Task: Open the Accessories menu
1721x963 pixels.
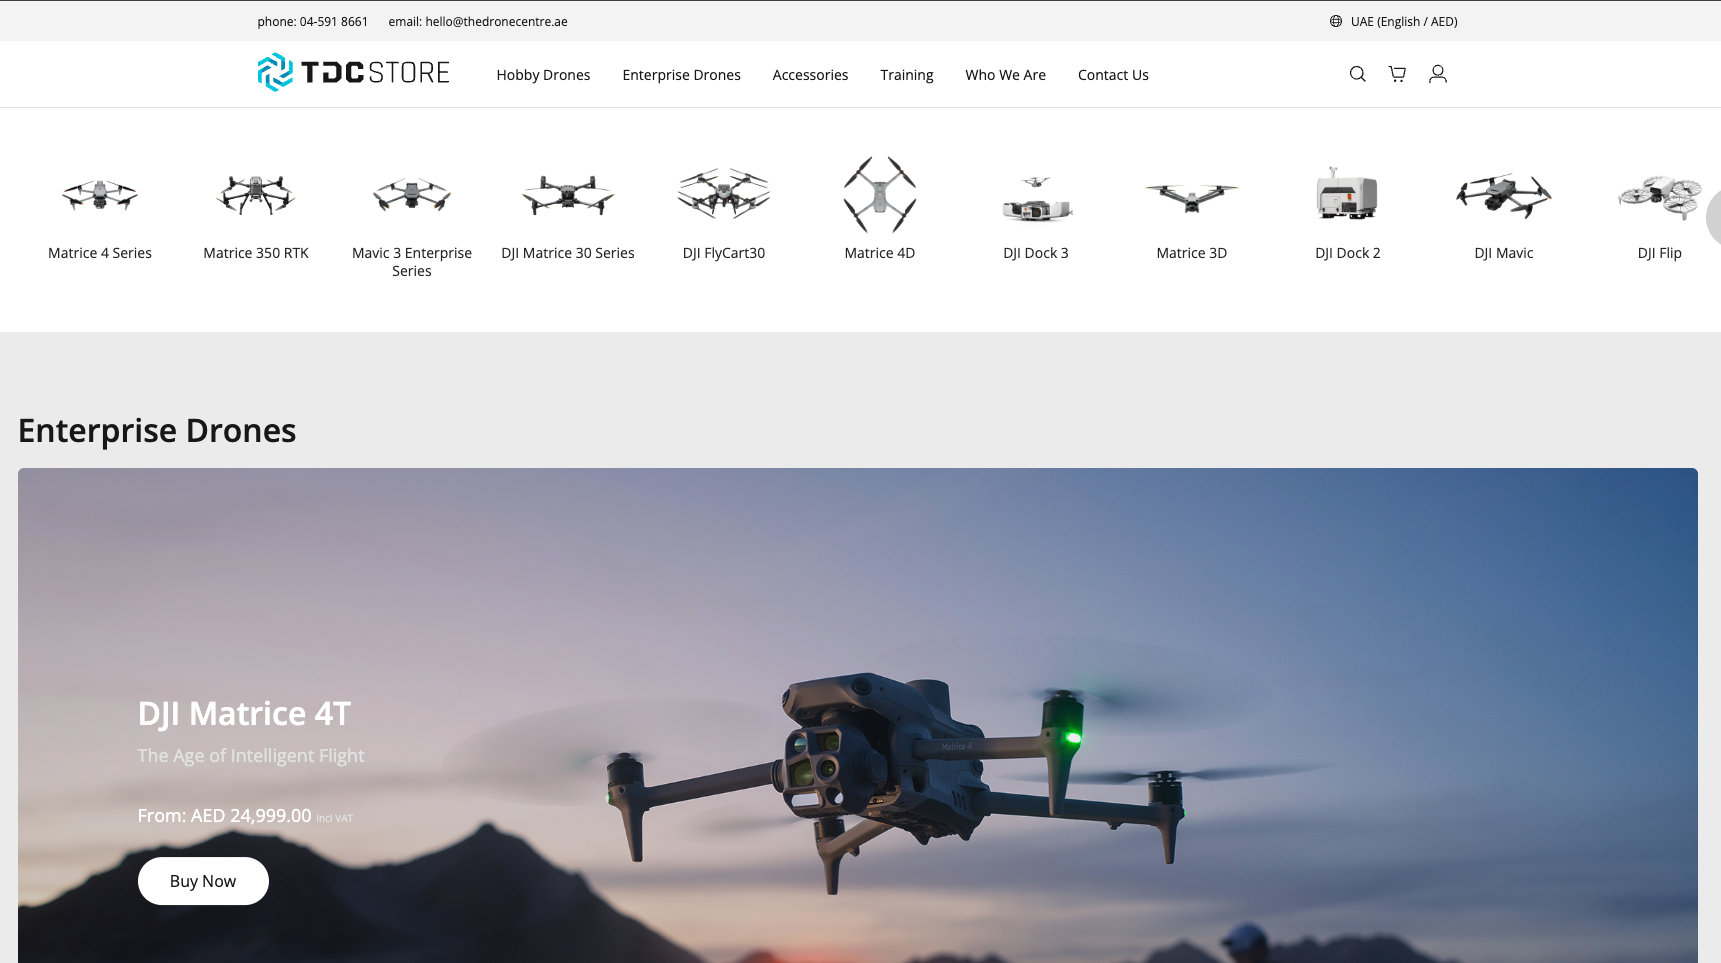Action: pyautogui.click(x=810, y=75)
